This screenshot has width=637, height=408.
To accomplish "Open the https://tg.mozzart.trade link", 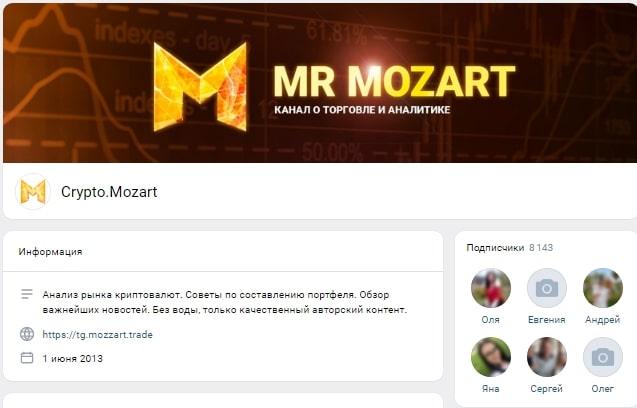I will click(98, 334).
